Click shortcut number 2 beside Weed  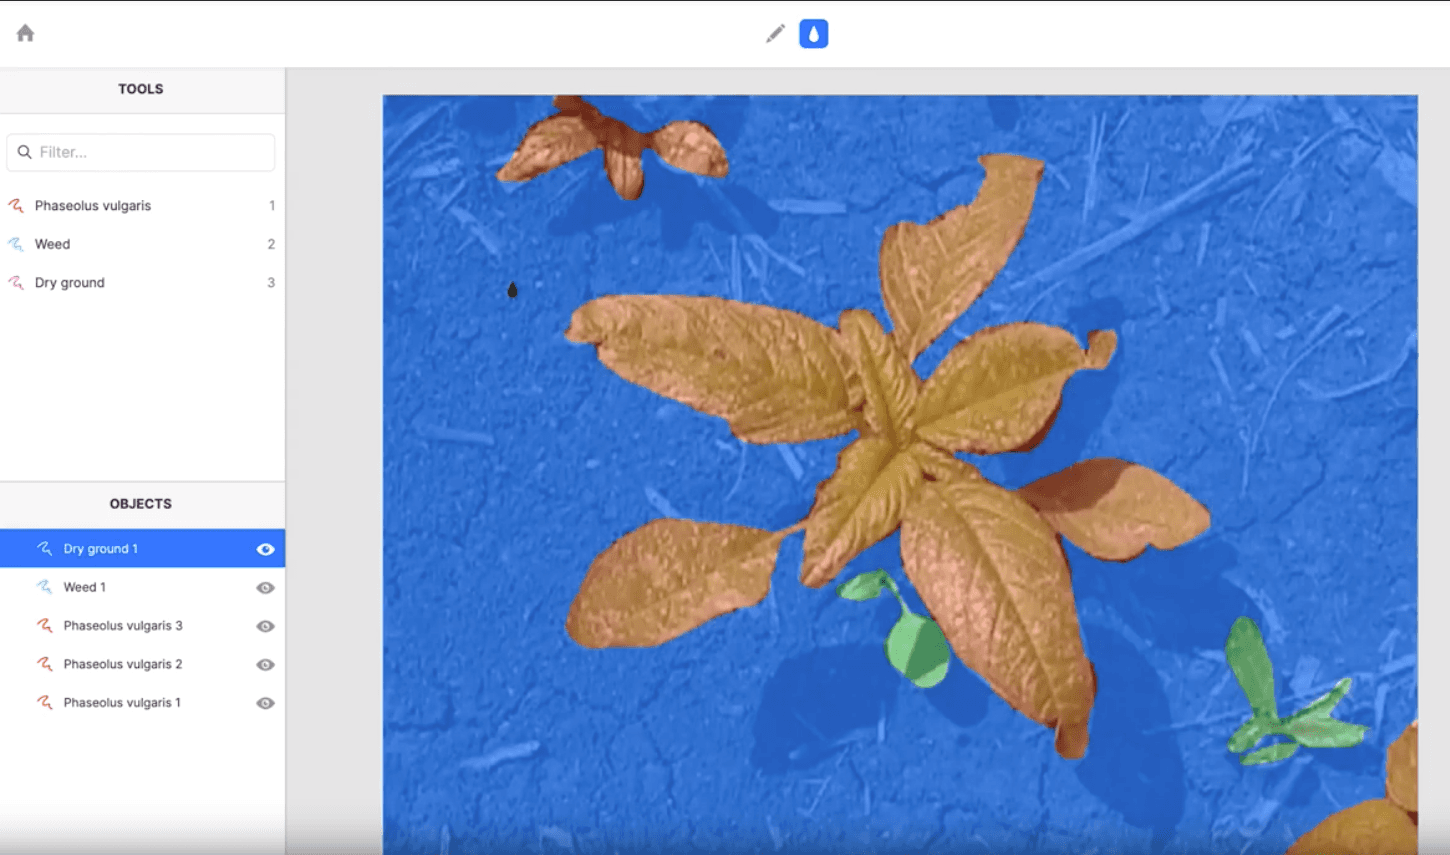coord(271,244)
